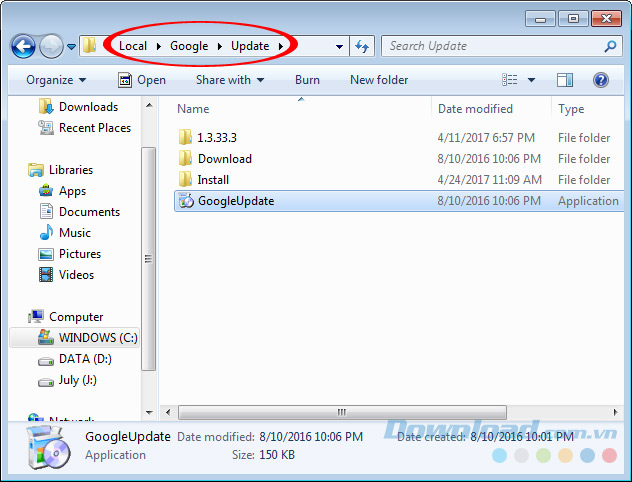Click the Burn toolbar command
Viewport: 632px width, 482px height.
pos(307,80)
